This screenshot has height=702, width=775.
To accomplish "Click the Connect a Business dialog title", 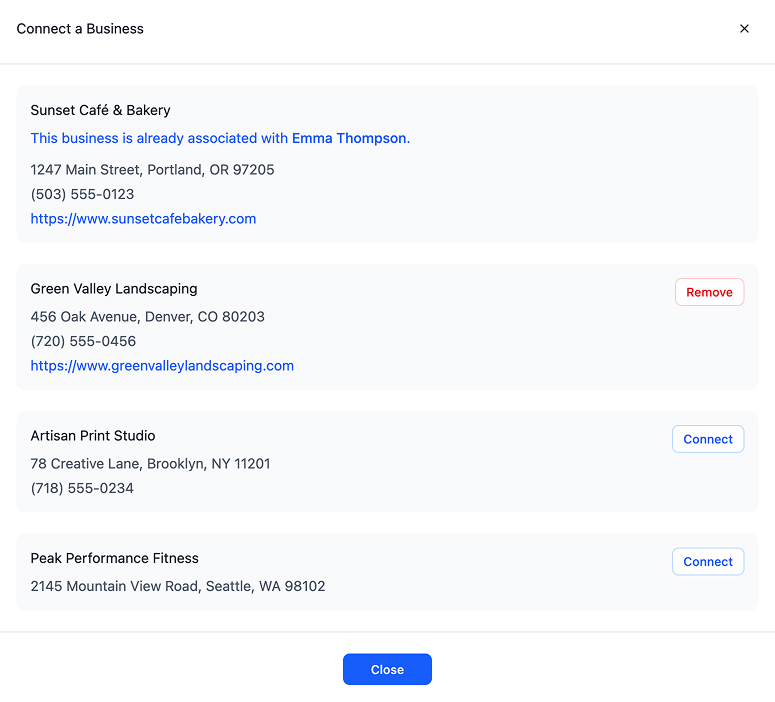I will point(80,29).
